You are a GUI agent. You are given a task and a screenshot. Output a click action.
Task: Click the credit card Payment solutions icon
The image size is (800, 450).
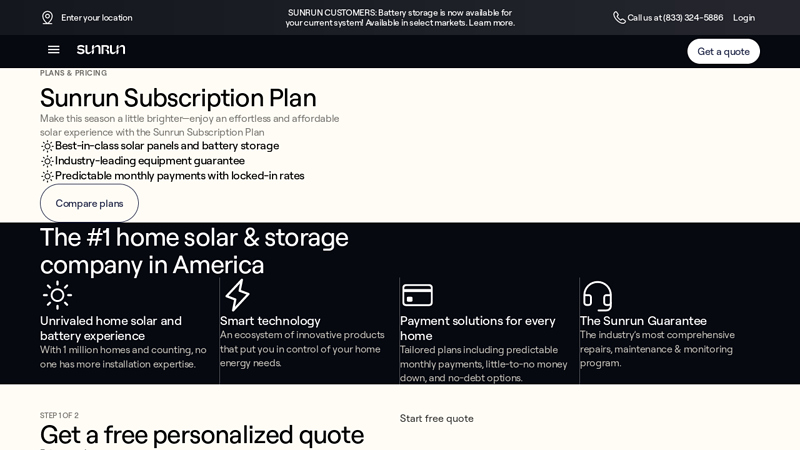[x=417, y=295]
